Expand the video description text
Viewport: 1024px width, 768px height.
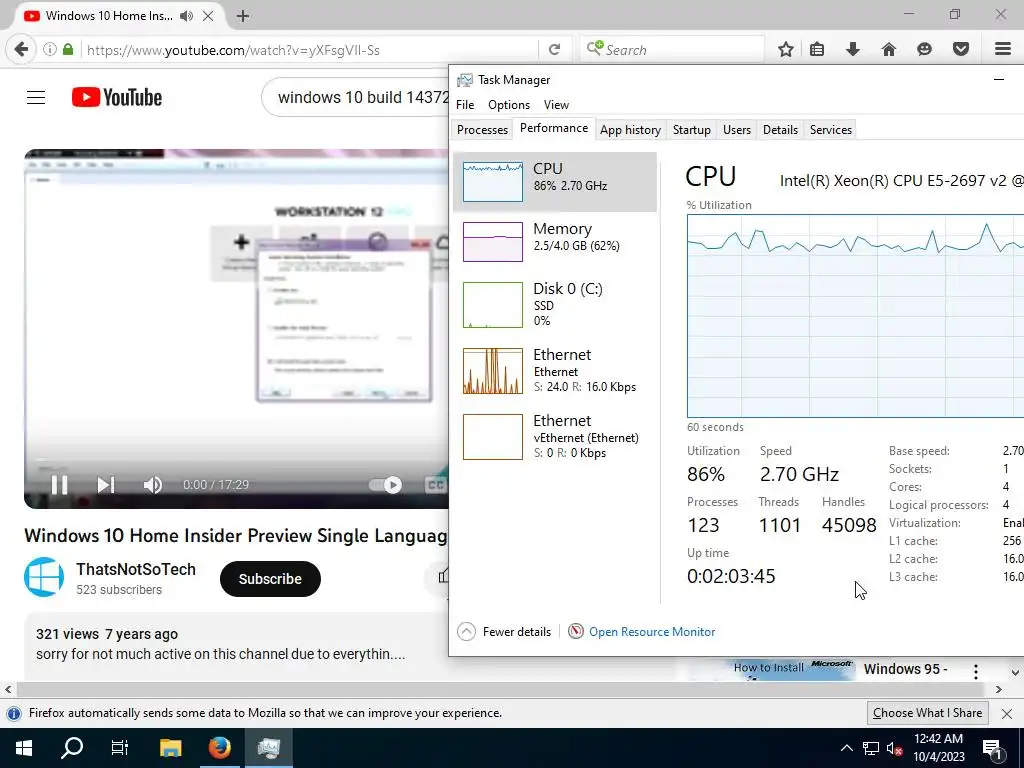tap(221, 654)
